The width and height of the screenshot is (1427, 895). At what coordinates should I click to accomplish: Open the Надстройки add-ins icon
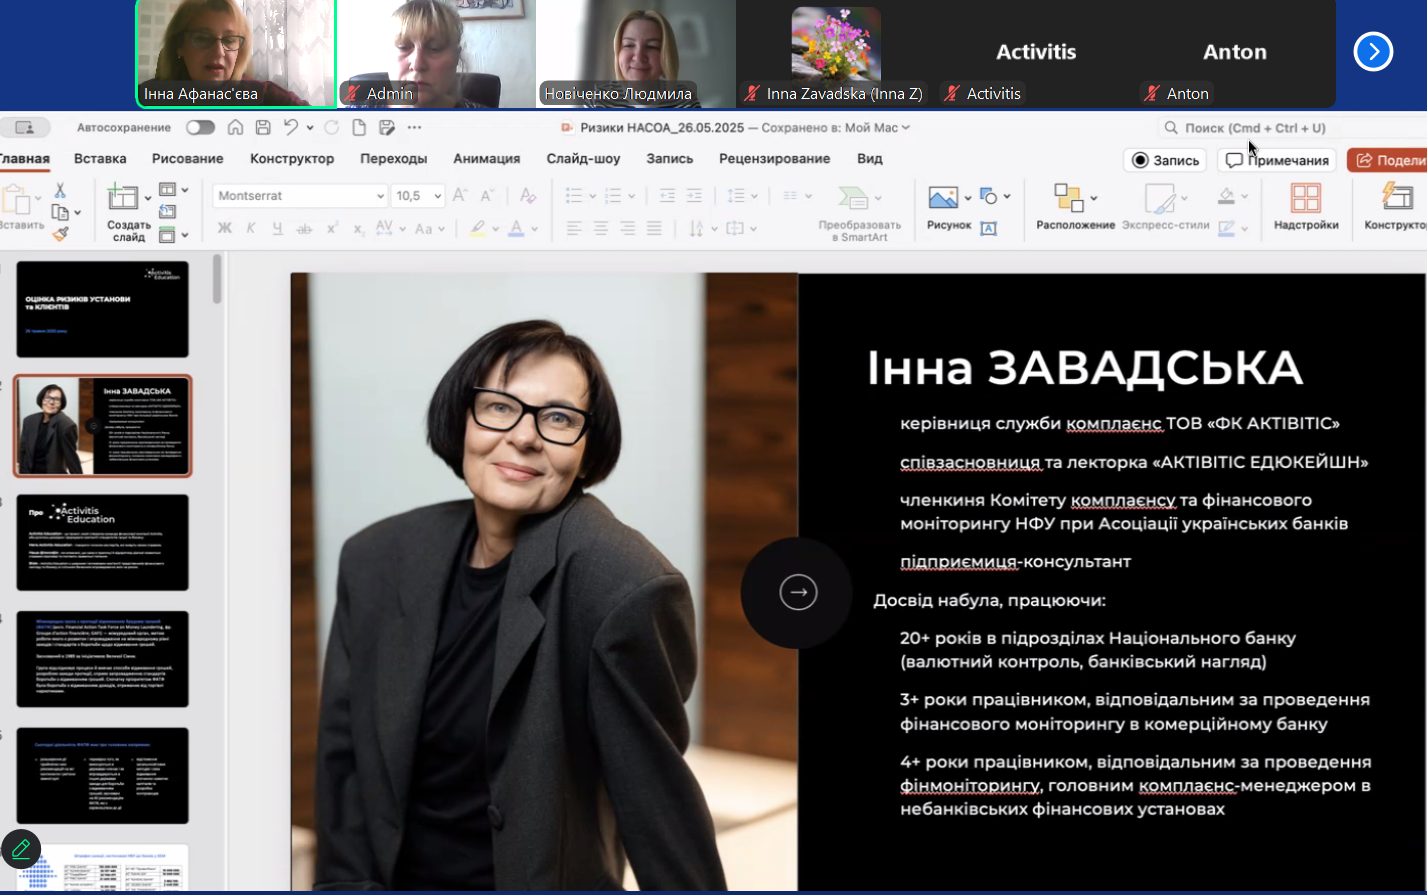[1305, 198]
